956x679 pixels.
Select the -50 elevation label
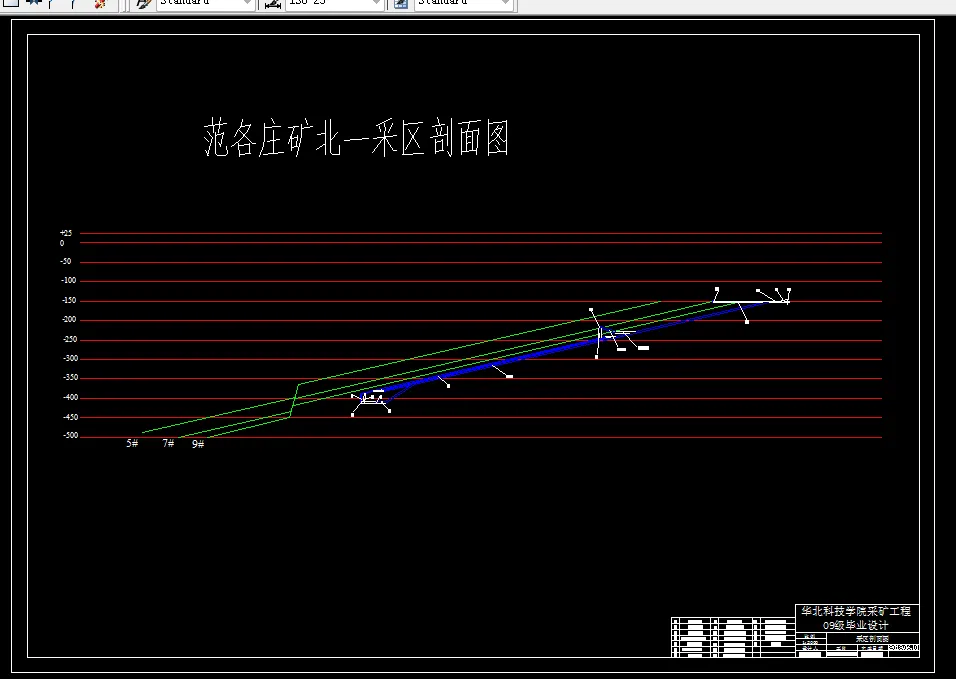(x=66, y=261)
